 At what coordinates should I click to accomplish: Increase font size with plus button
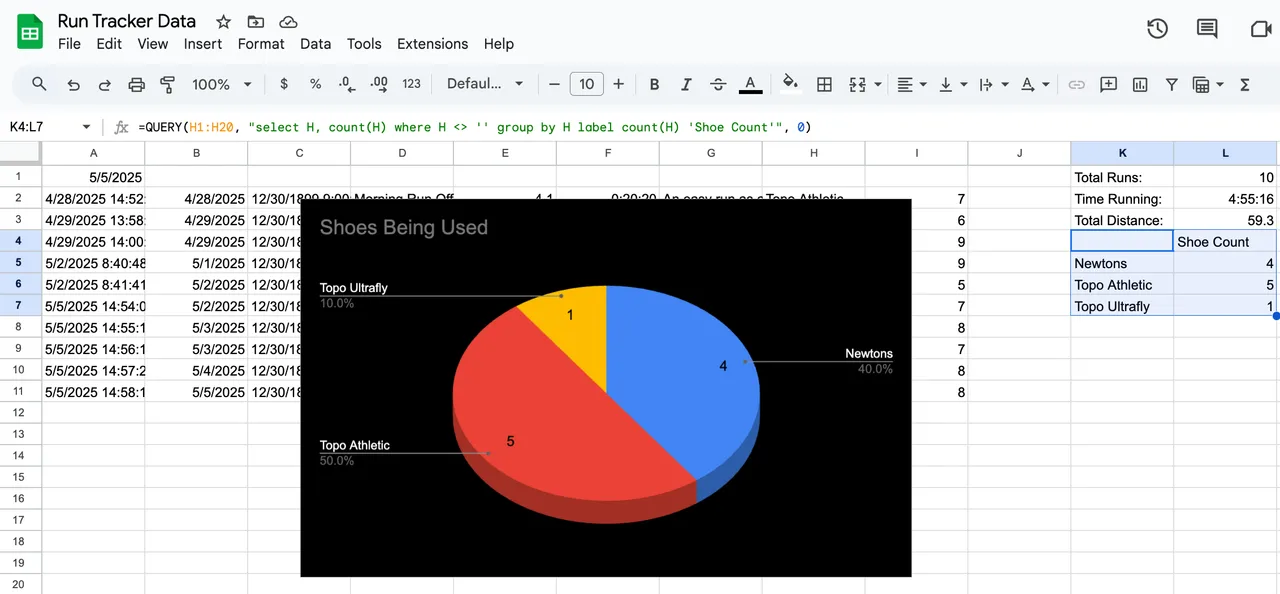618,84
